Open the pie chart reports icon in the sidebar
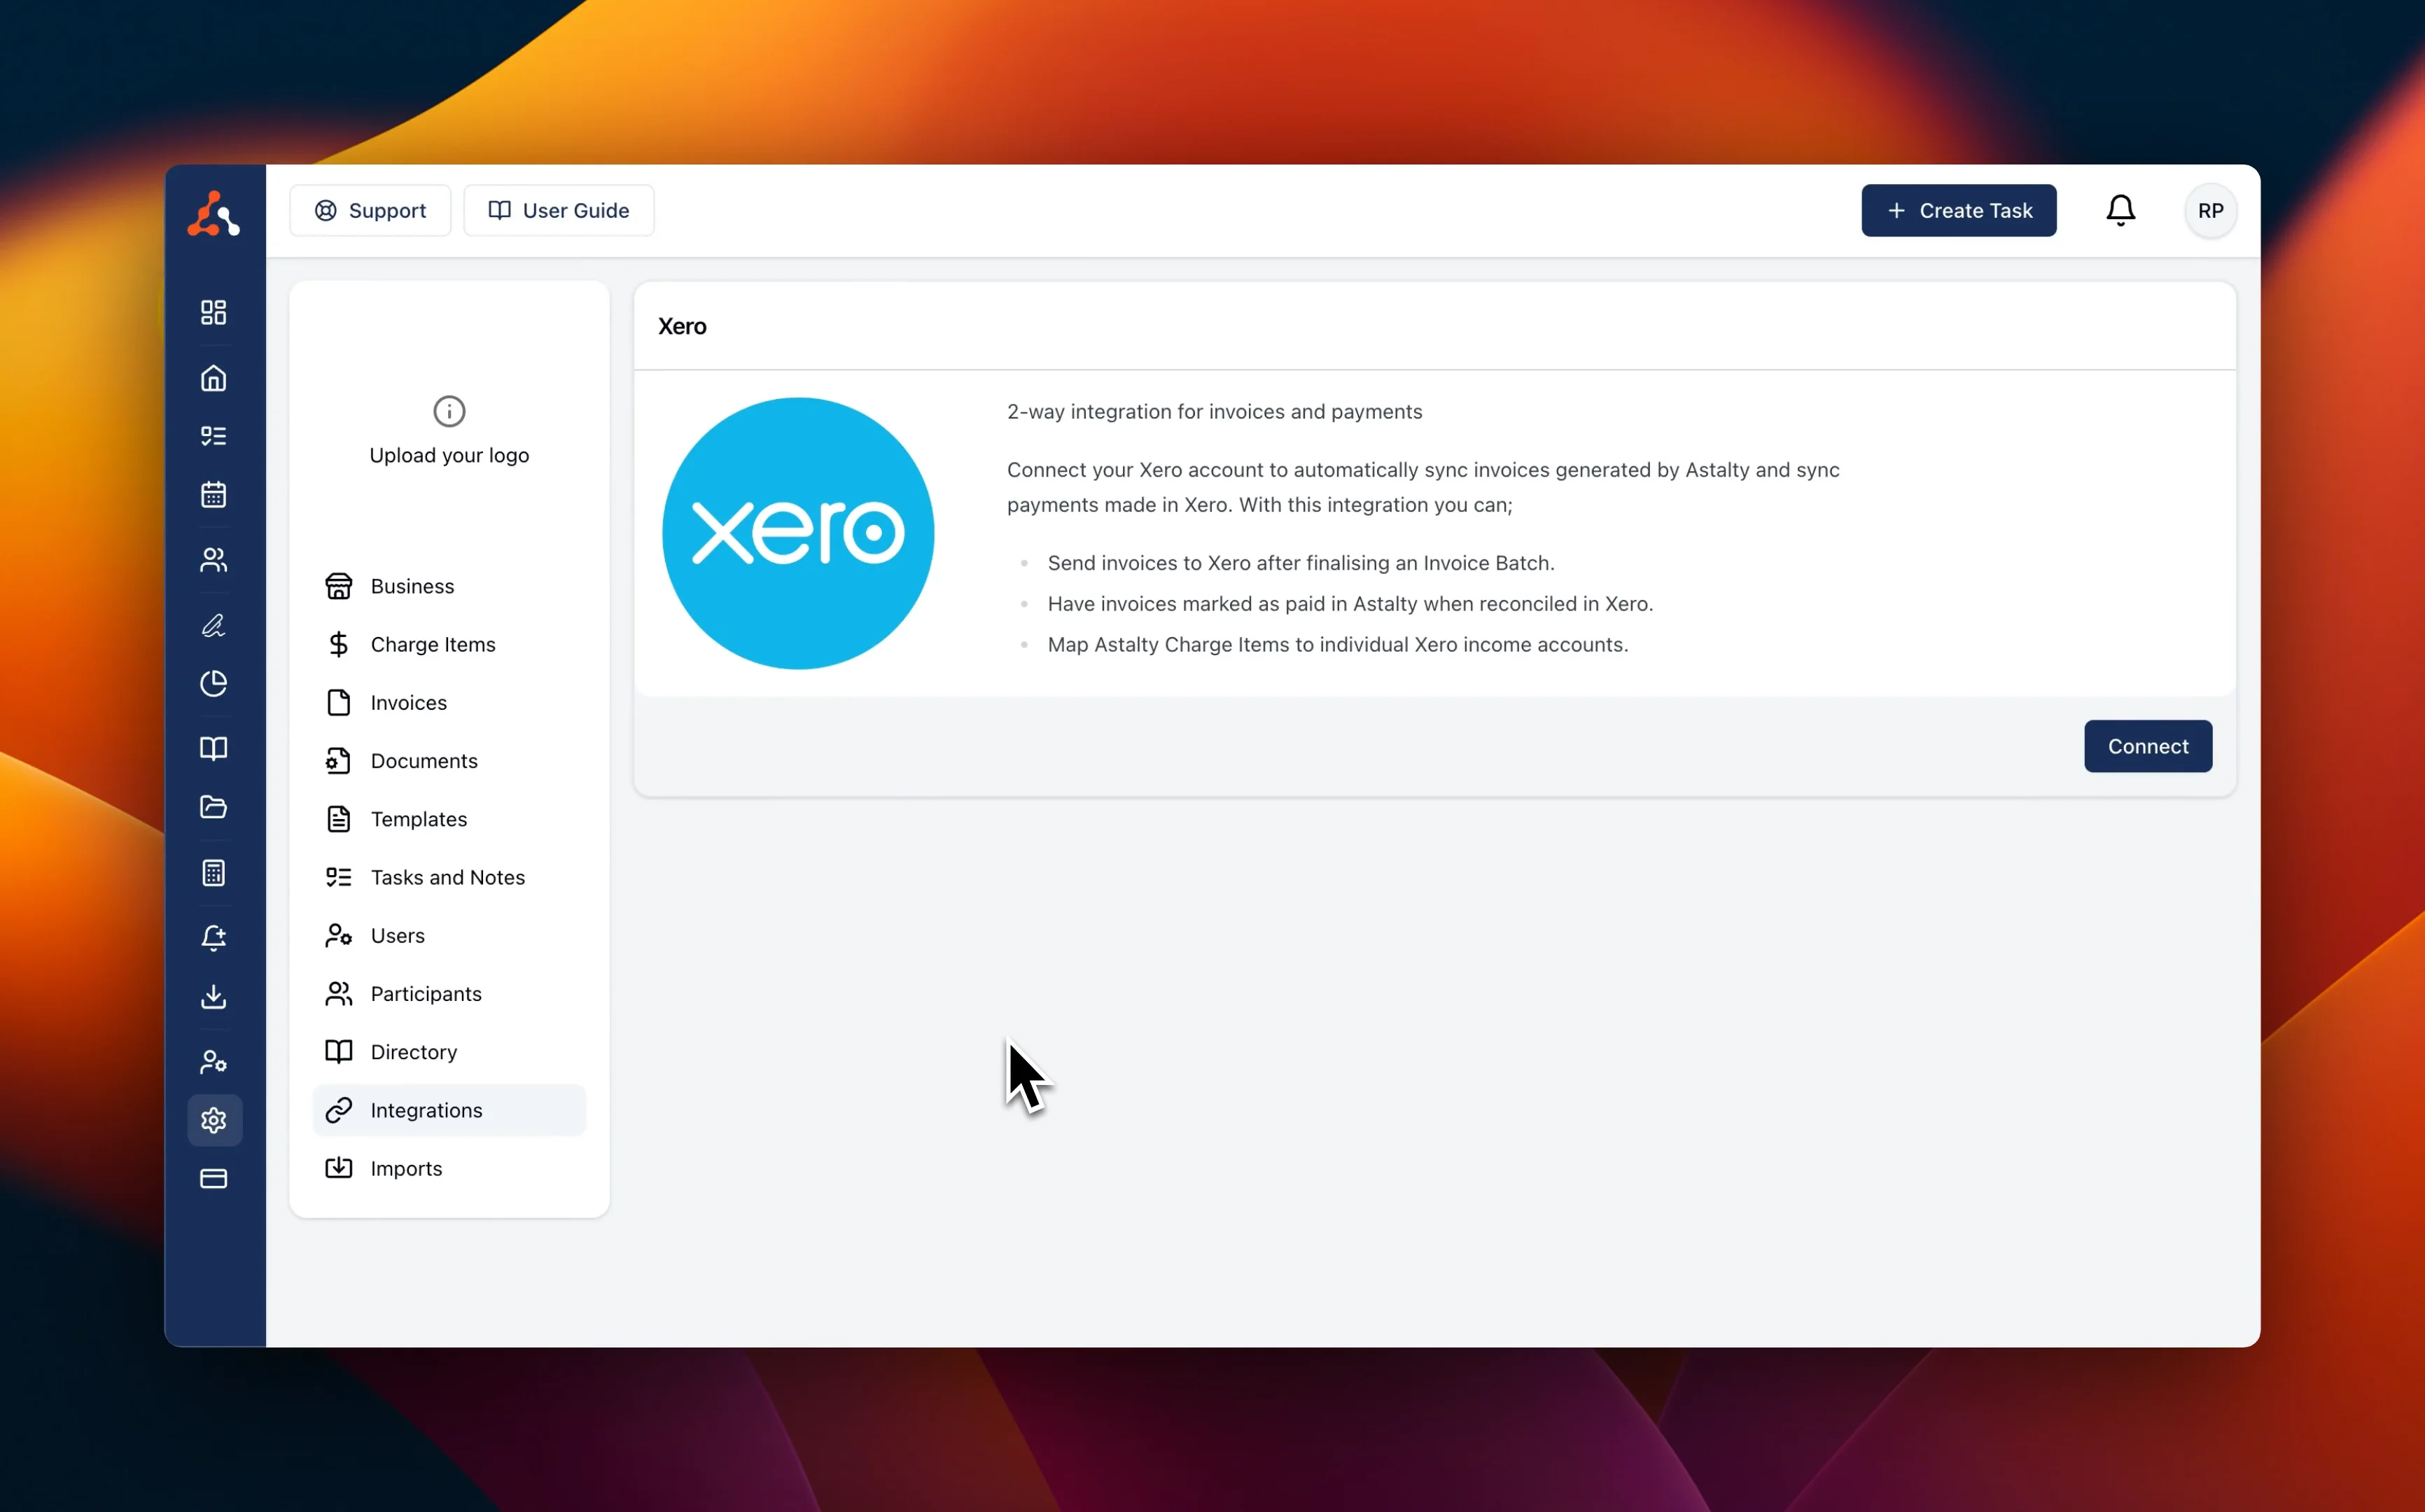 click(213, 683)
